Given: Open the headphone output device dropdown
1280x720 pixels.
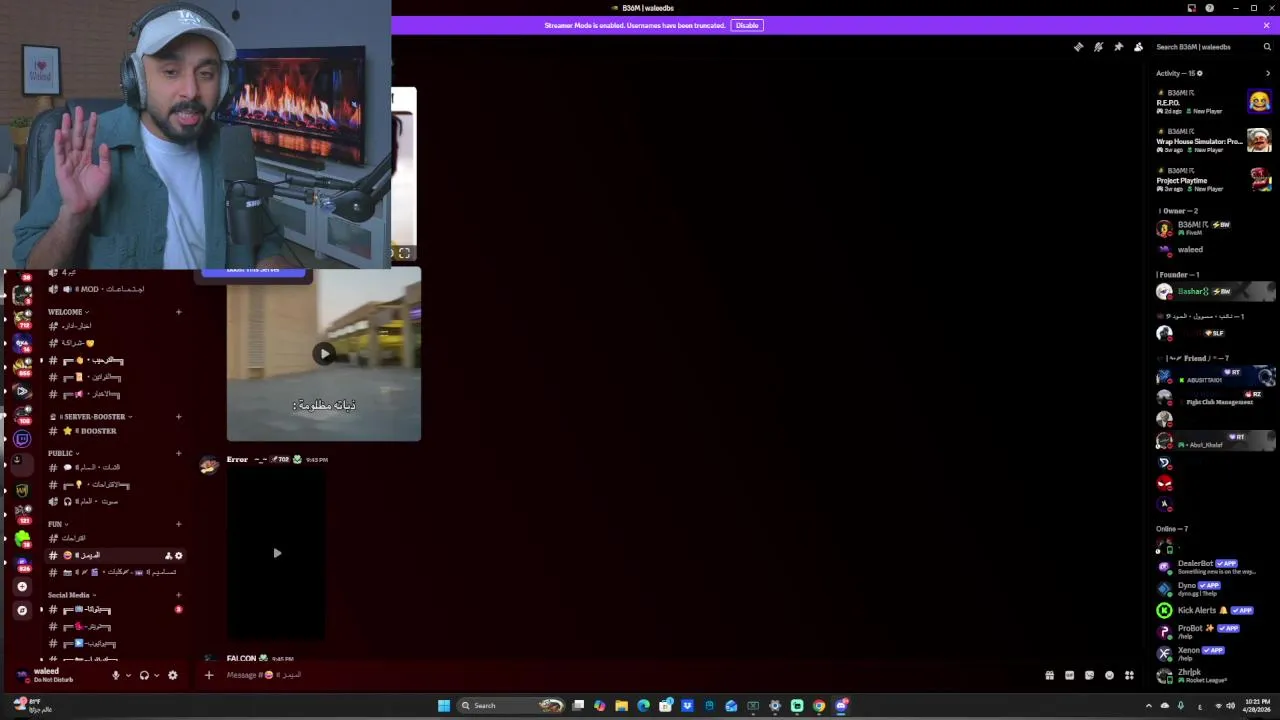Looking at the screenshot, I should click(156, 676).
